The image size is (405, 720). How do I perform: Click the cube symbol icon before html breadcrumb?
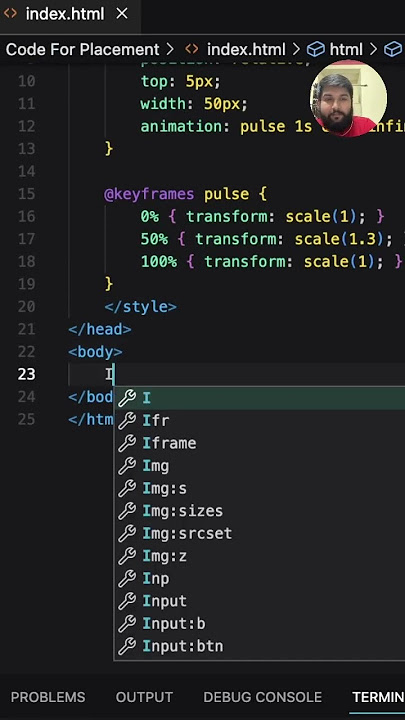pyautogui.click(x=315, y=49)
